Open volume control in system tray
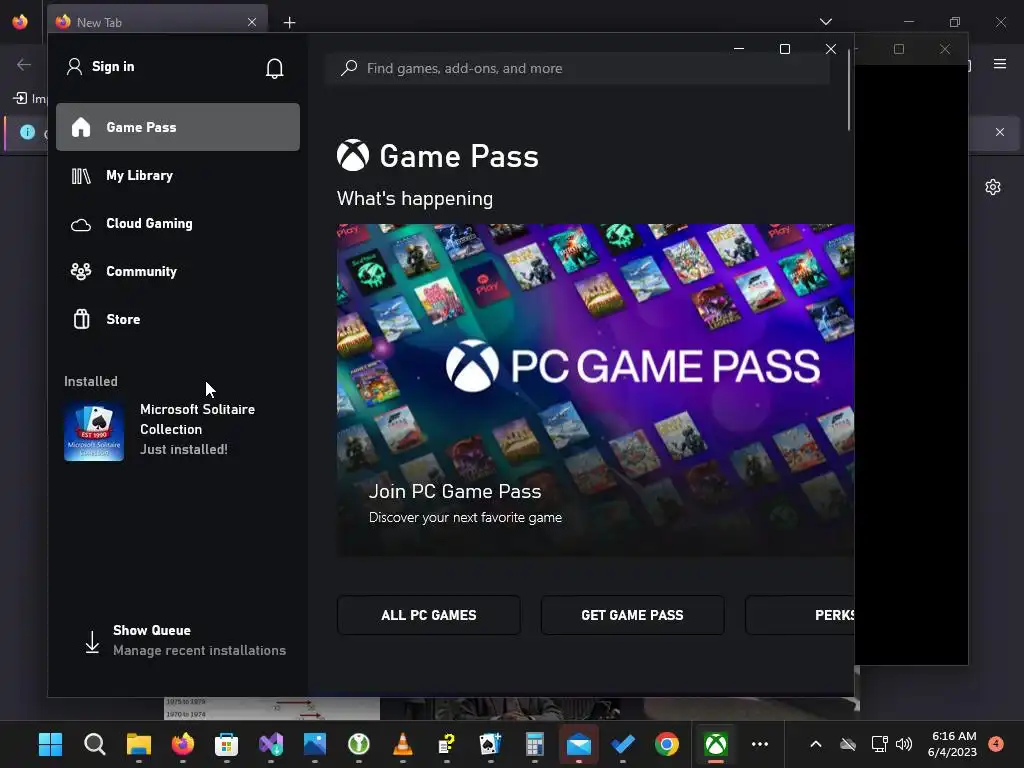Screen dimensions: 1024x768 tap(904, 744)
